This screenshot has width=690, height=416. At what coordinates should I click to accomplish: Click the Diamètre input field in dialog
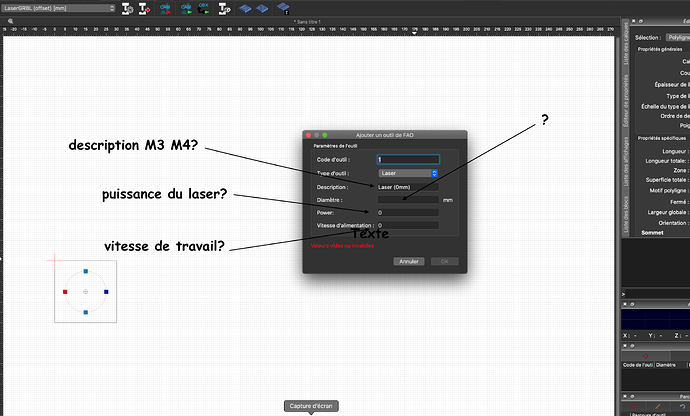[x=407, y=200]
